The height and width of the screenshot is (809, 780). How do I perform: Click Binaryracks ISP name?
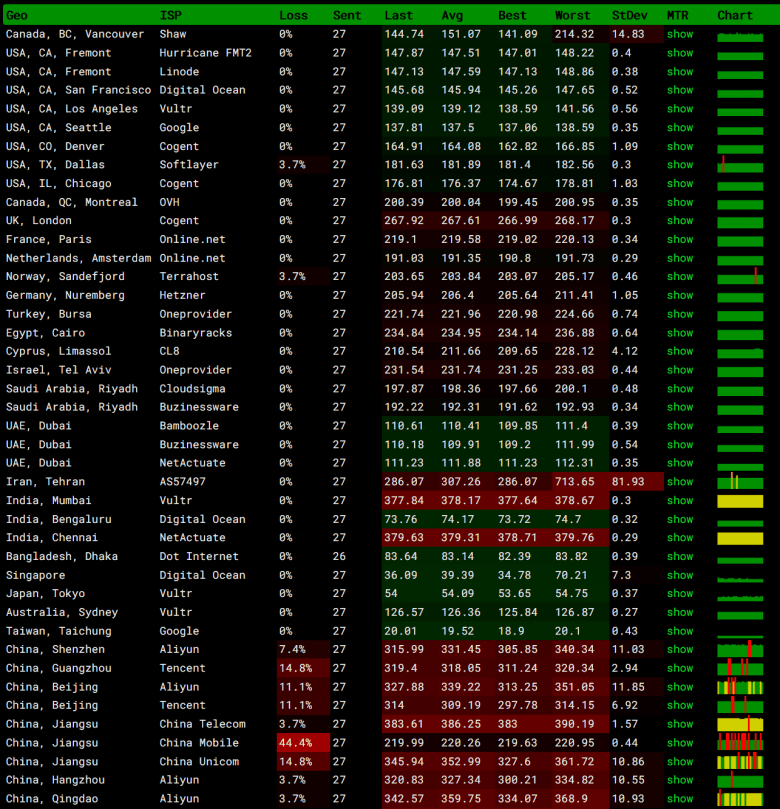point(196,333)
